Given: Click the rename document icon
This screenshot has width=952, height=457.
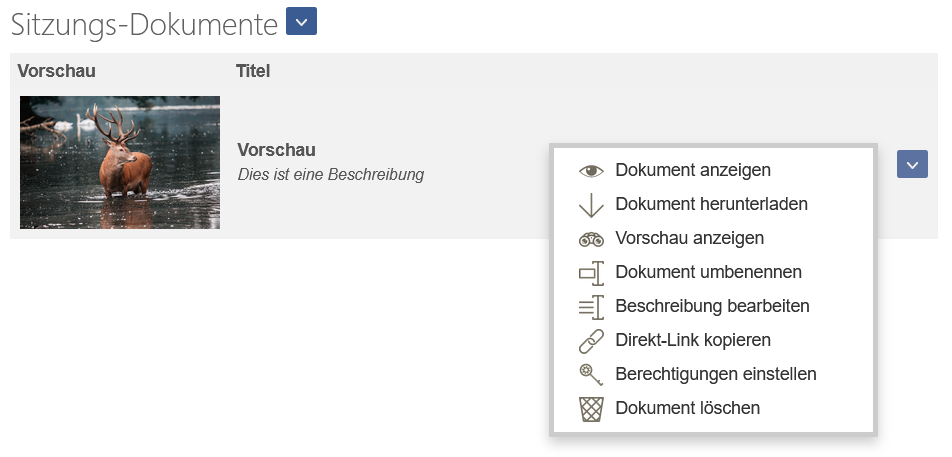Looking at the screenshot, I should point(591,273).
